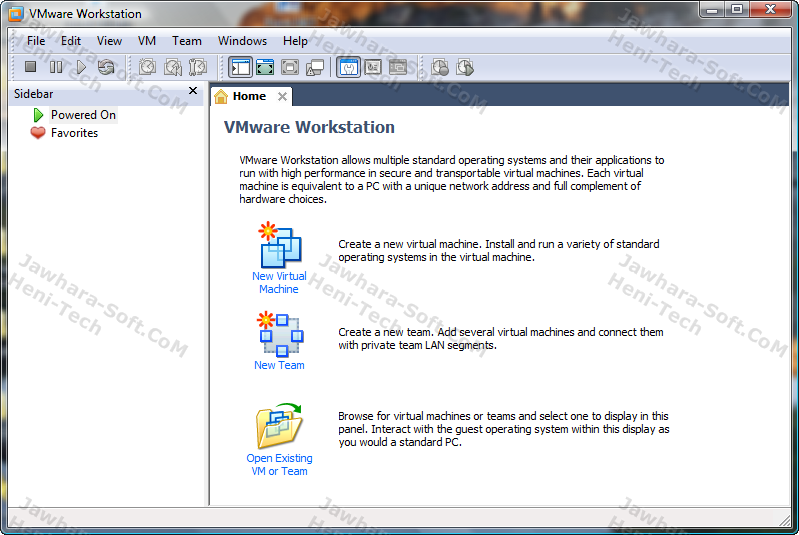The height and width of the screenshot is (535, 799).
Task: Click the window resize grip corner
Action: [785, 521]
